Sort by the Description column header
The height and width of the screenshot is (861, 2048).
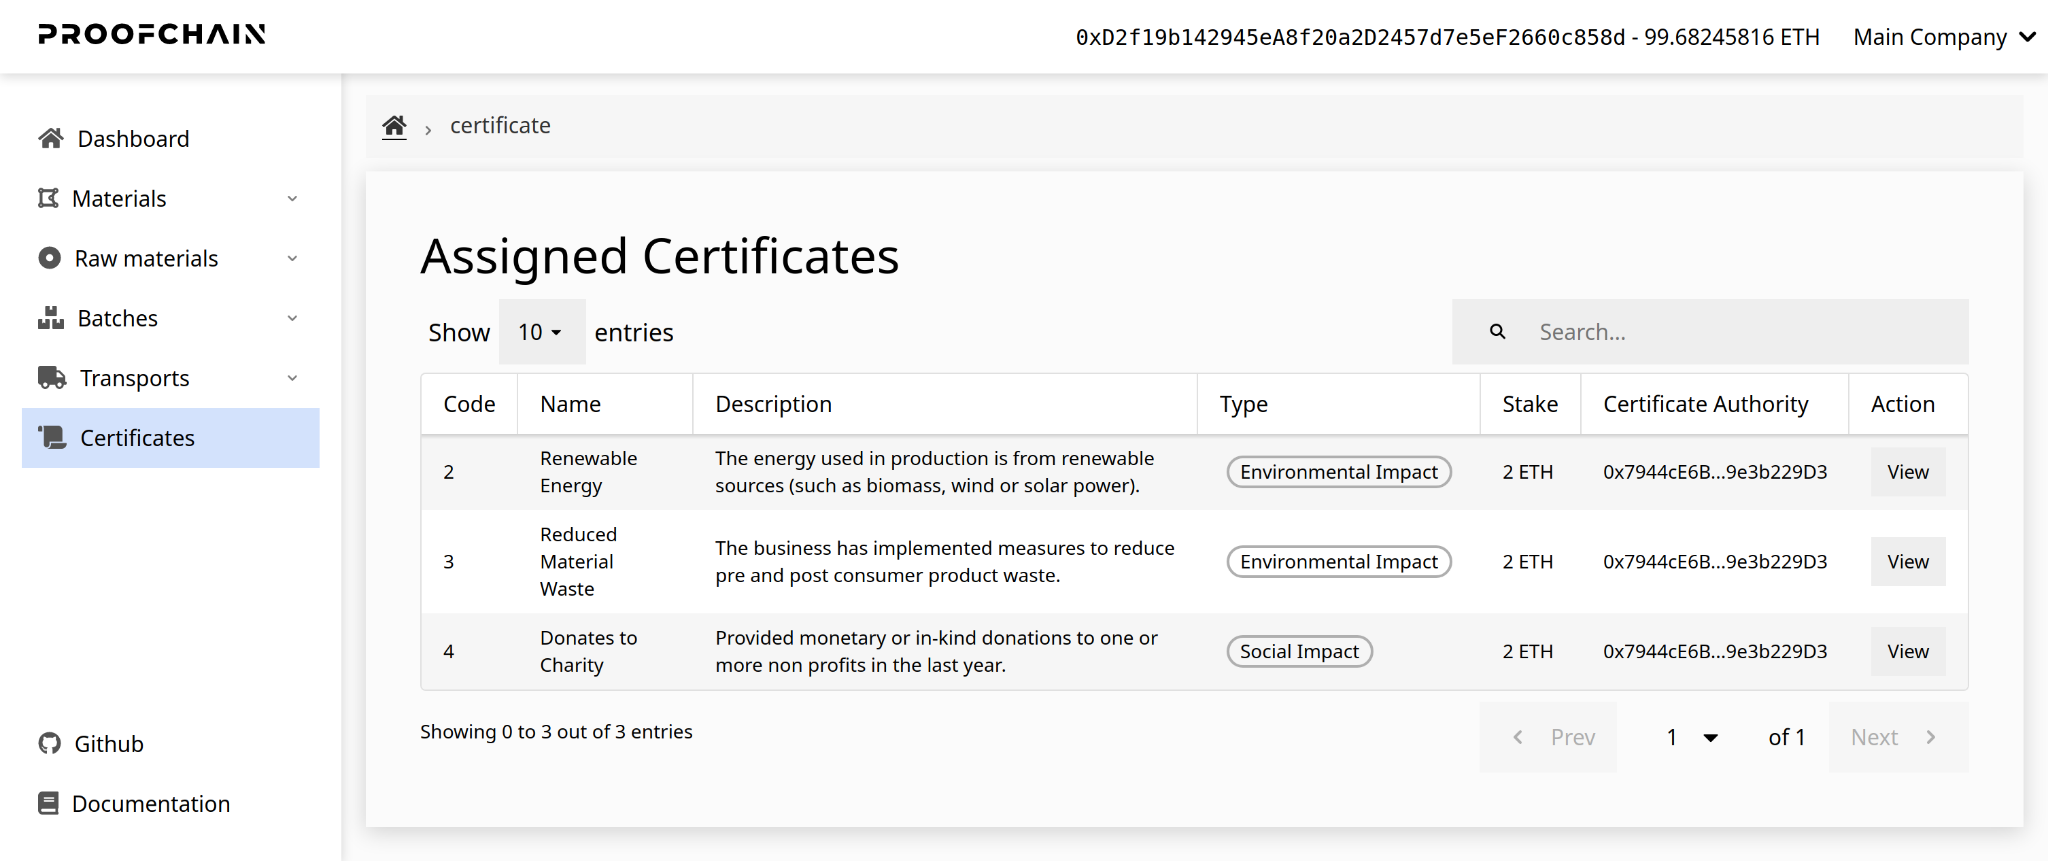point(945,404)
